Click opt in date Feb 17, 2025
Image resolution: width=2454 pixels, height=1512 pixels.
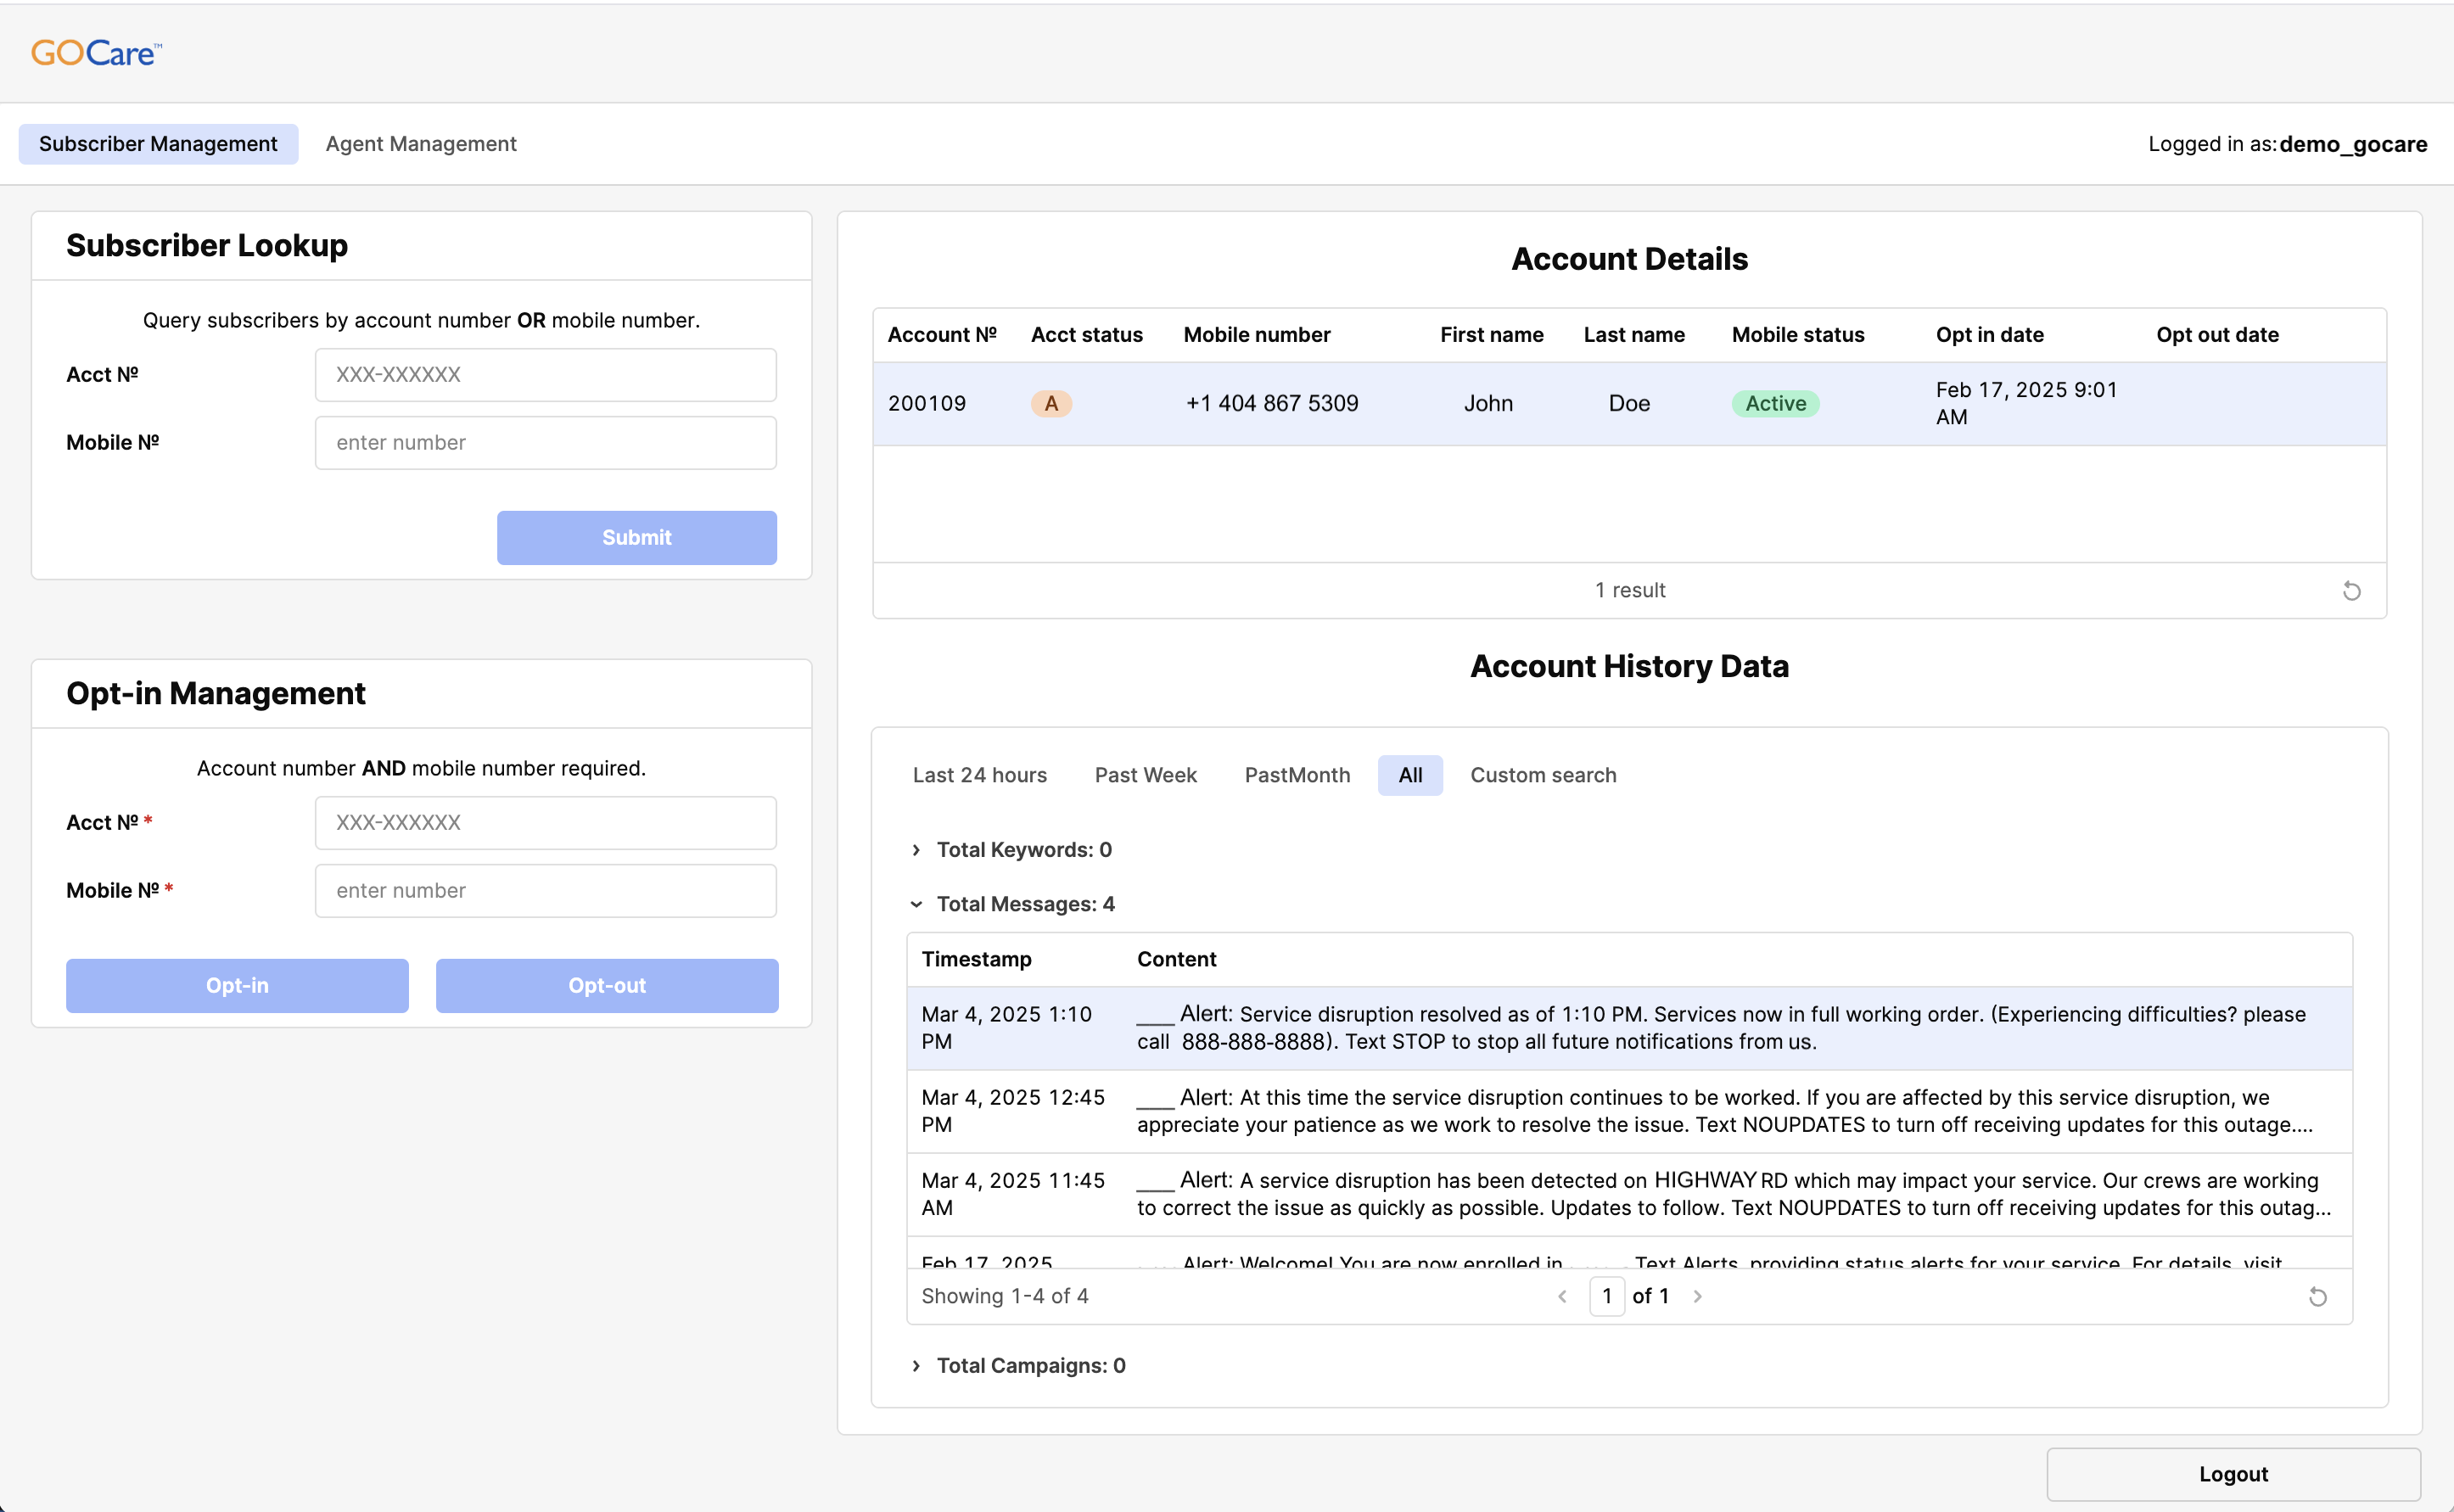click(x=2026, y=404)
